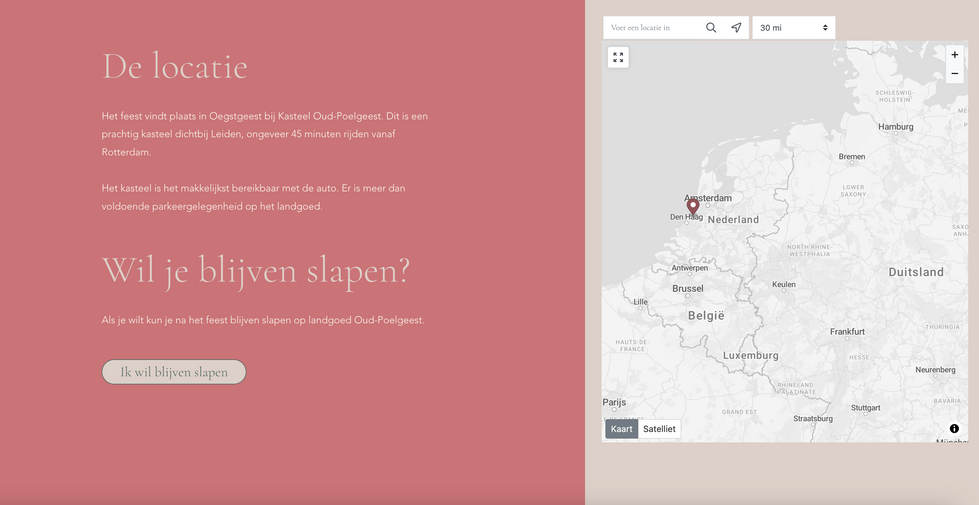Click Stuttgart label on the map
Image resolution: width=979 pixels, height=505 pixels.
[x=865, y=408]
